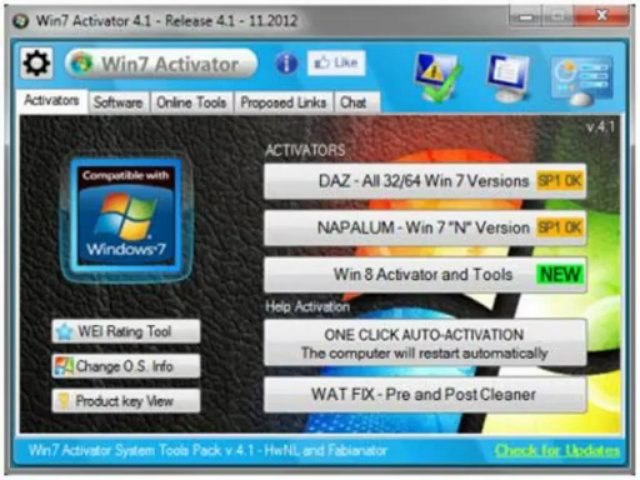Open the control panel style icon with mouse
This screenshot has height=480, width=640.
[582, 80]
